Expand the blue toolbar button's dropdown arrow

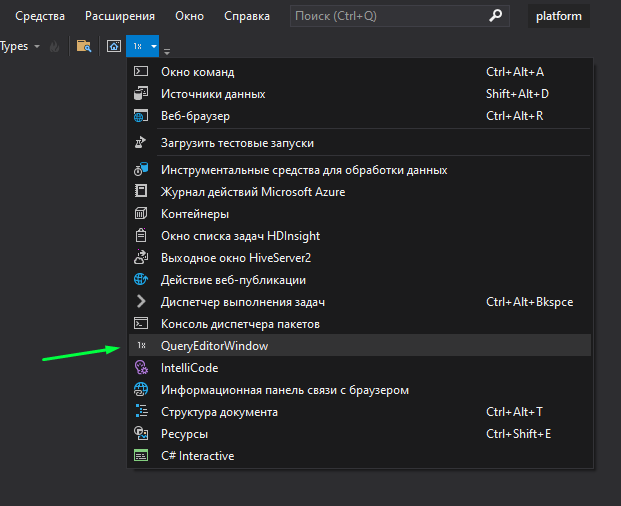153,47
